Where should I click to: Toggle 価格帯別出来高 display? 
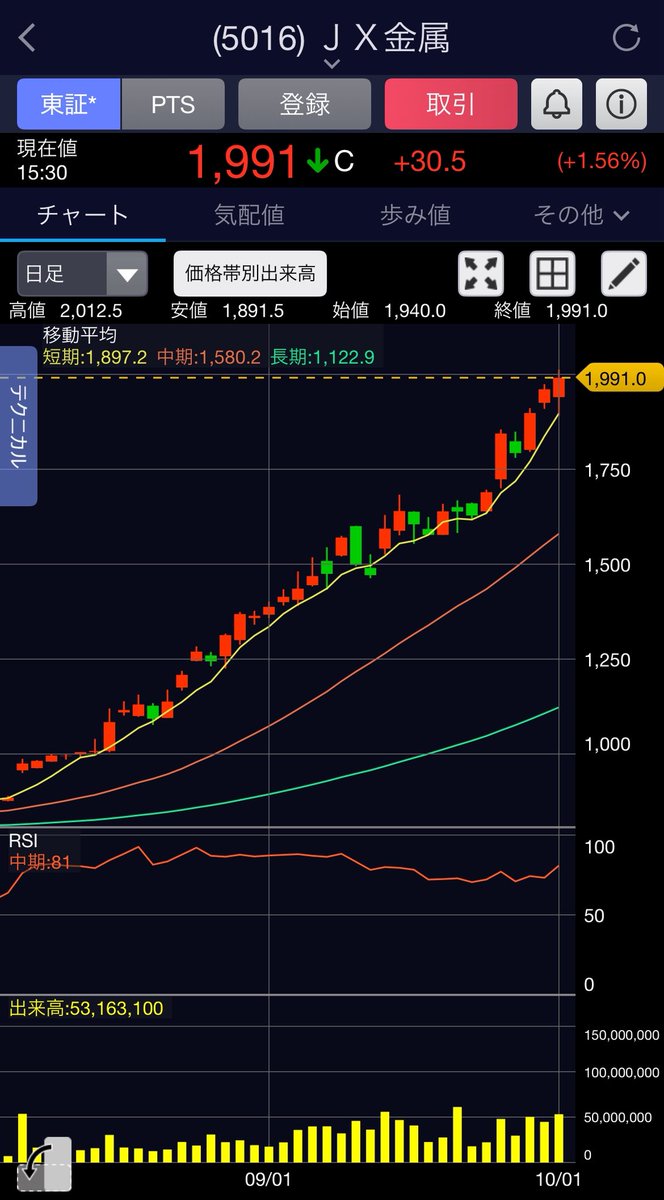(x=250, y=274)
